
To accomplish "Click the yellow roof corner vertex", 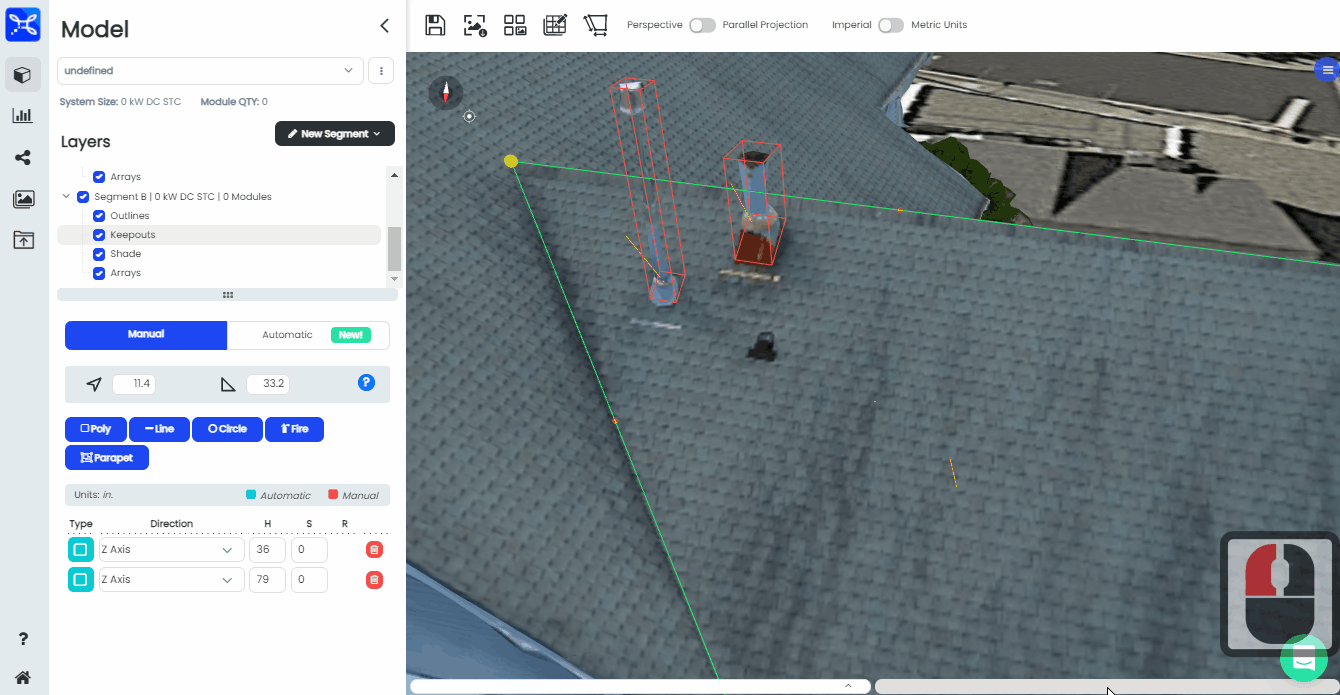I will pyautogui.click(x=511, y=161).
